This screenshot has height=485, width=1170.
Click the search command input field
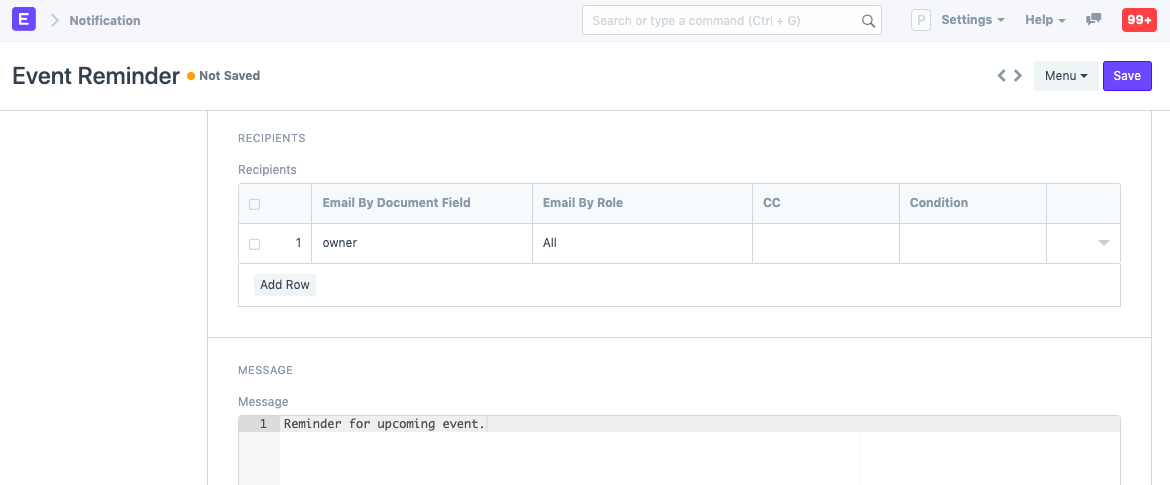pyautogui.click(x=720, y=20)
